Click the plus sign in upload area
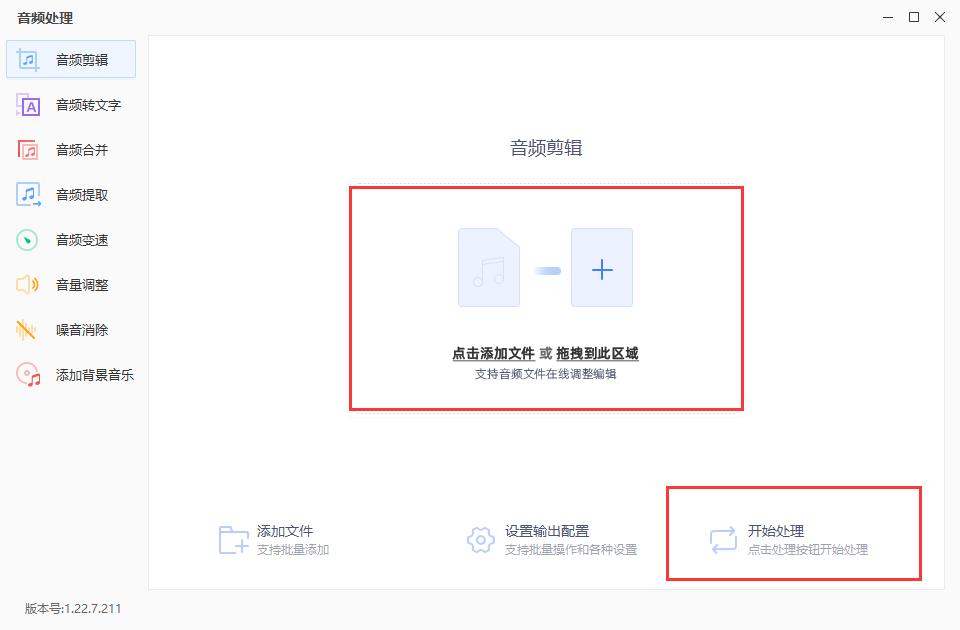 [602, 267]
